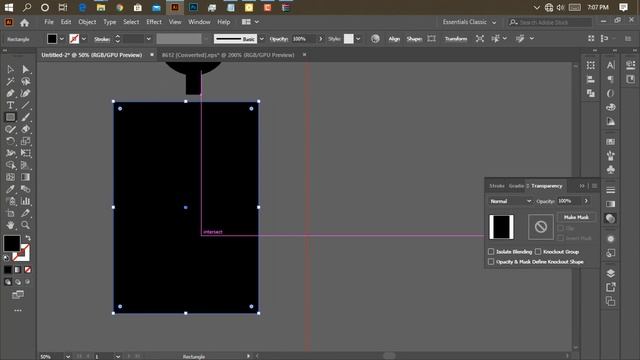Click Edit Toolbar three dots
640x360 pixels.
(x=18, y=311)
